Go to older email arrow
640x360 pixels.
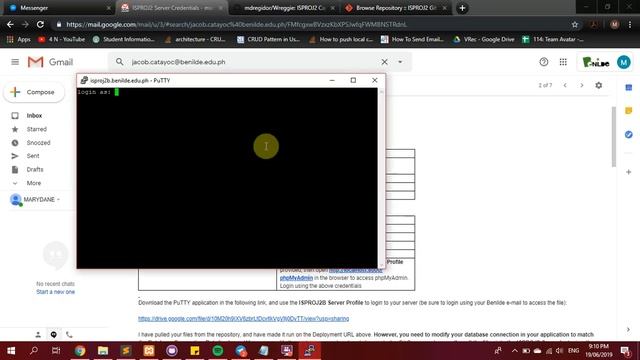pyautogui.click(x=582, y=85)
